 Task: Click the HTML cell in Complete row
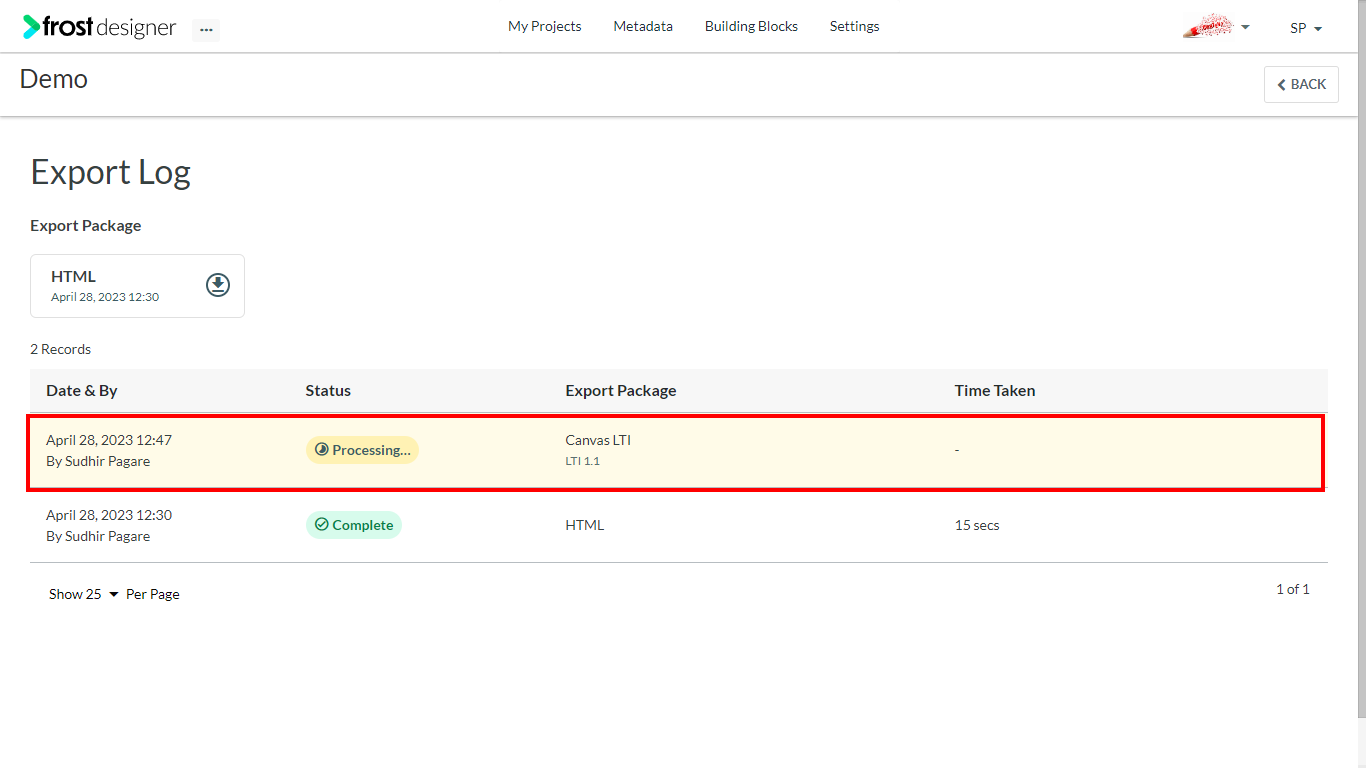coord(585,525)
